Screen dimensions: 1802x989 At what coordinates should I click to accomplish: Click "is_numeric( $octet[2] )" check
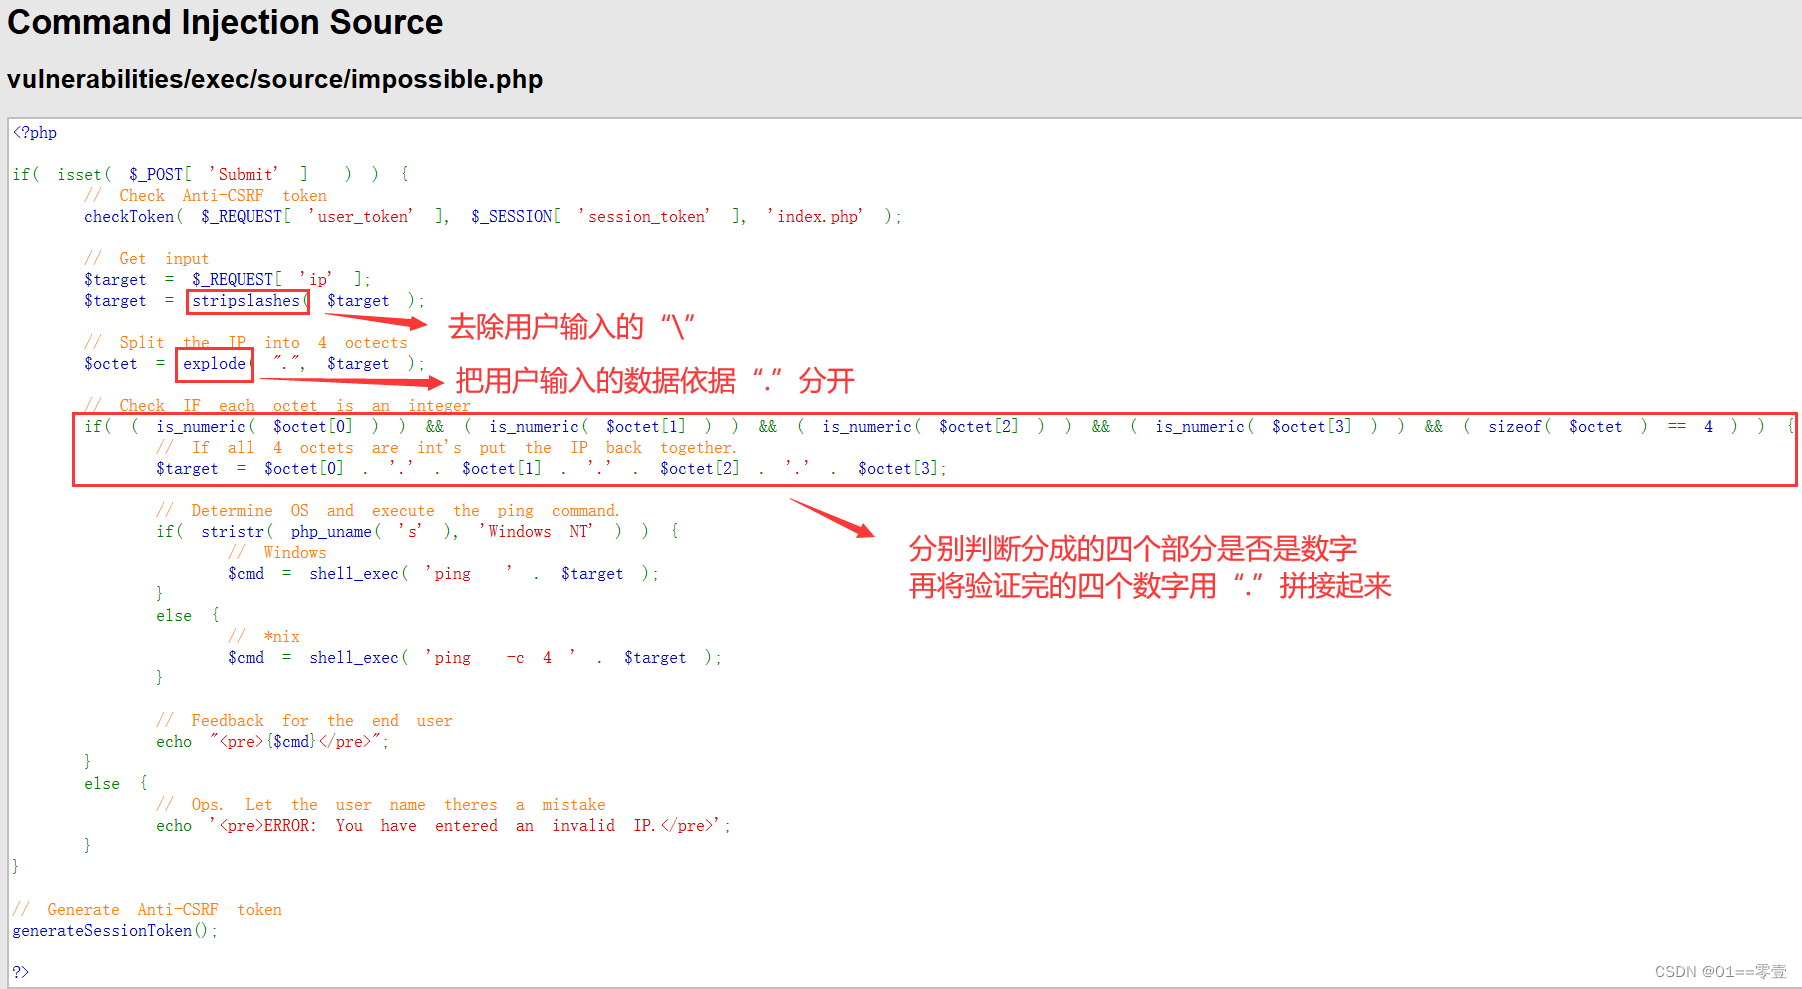(933, 427)
